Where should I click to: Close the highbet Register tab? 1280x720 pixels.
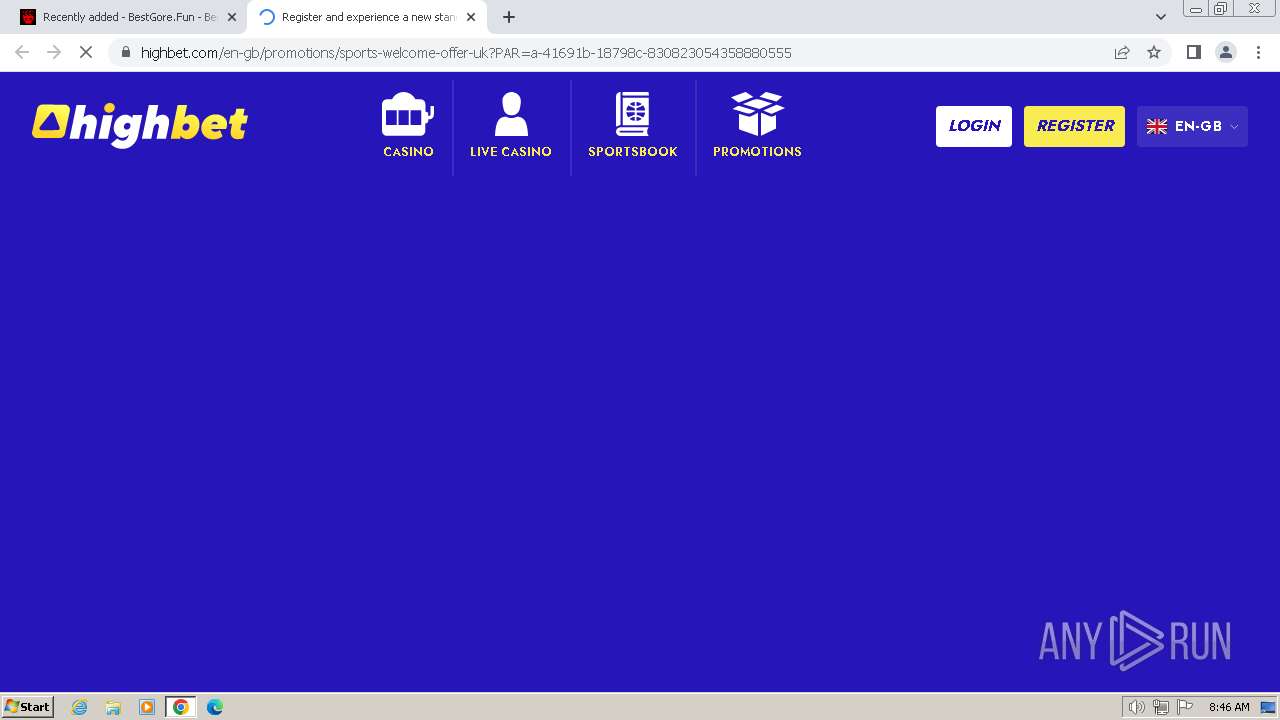click(471, 17)
